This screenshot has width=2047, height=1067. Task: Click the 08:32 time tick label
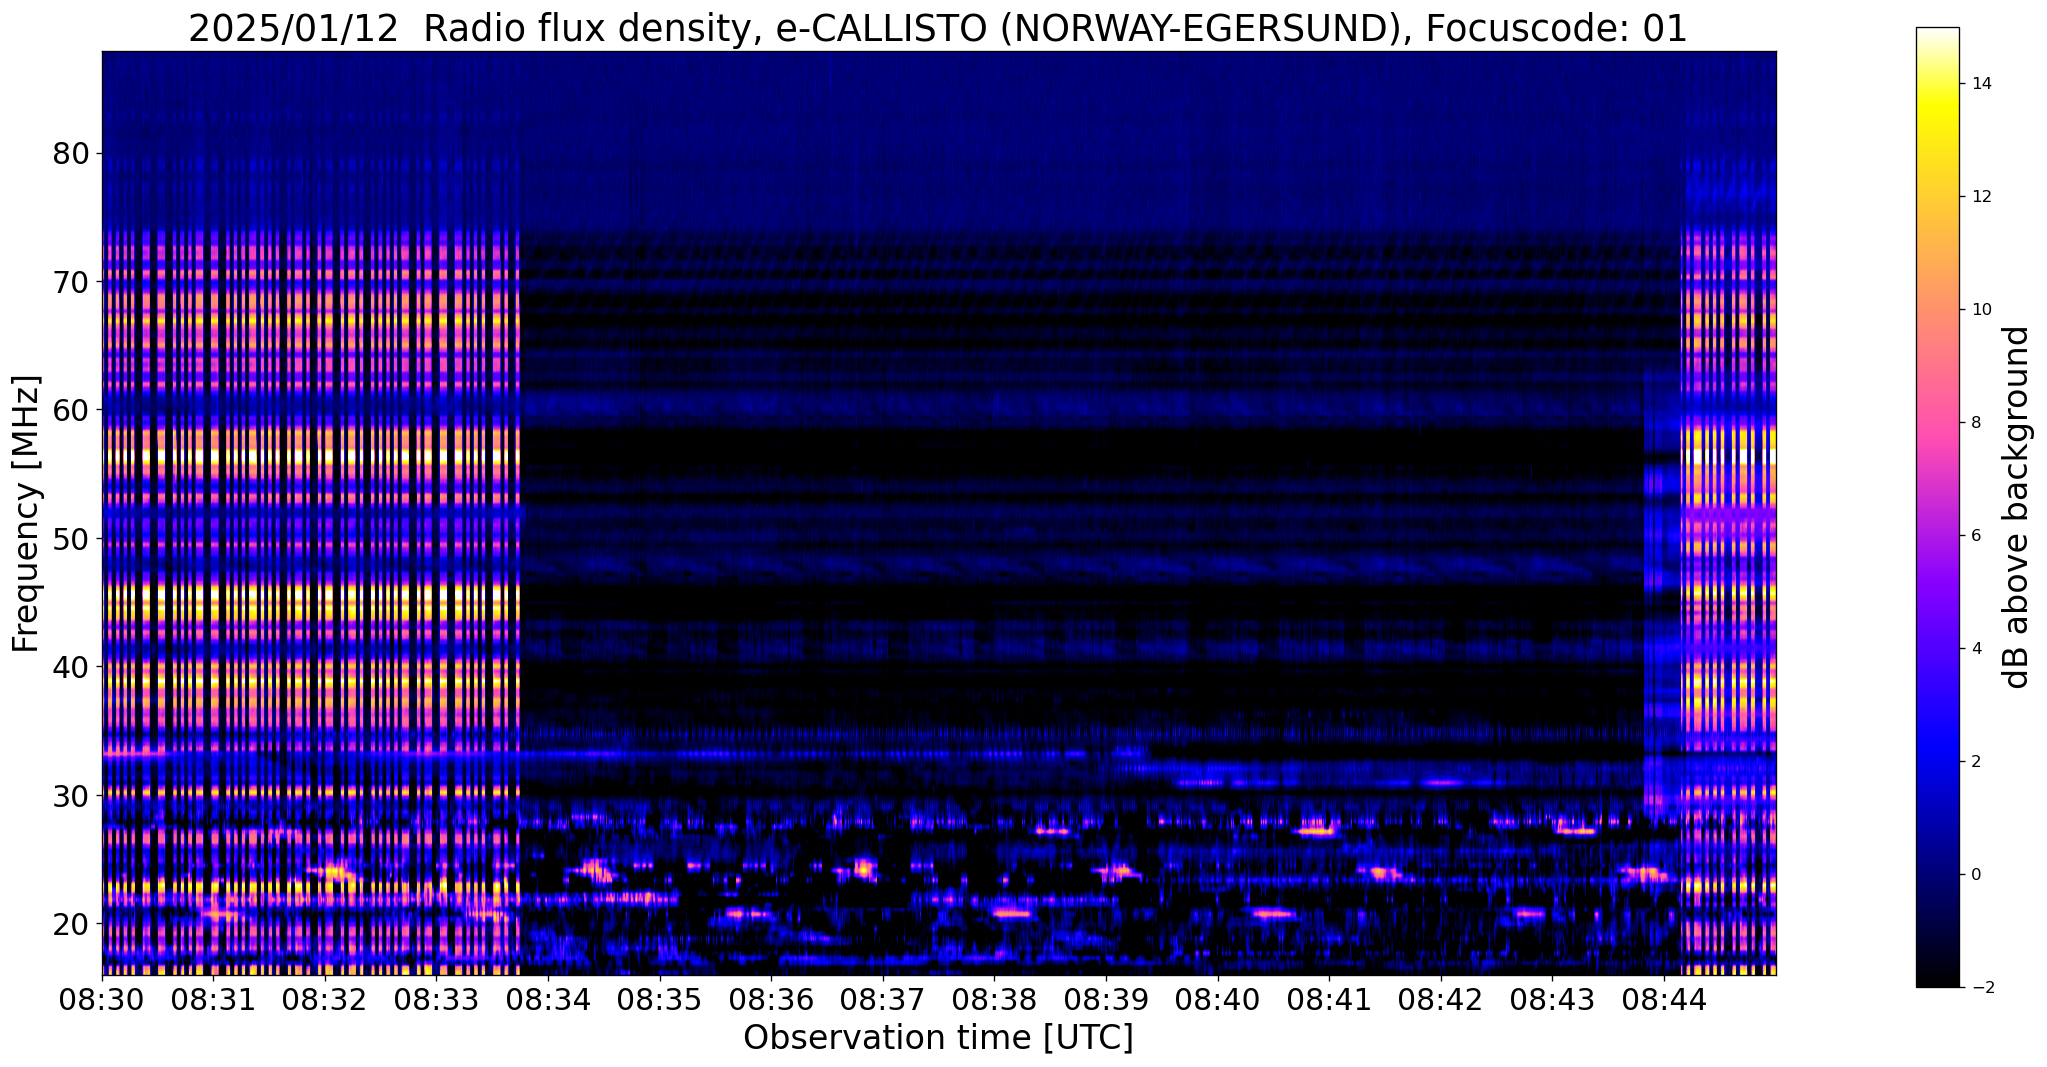(325, 999)
